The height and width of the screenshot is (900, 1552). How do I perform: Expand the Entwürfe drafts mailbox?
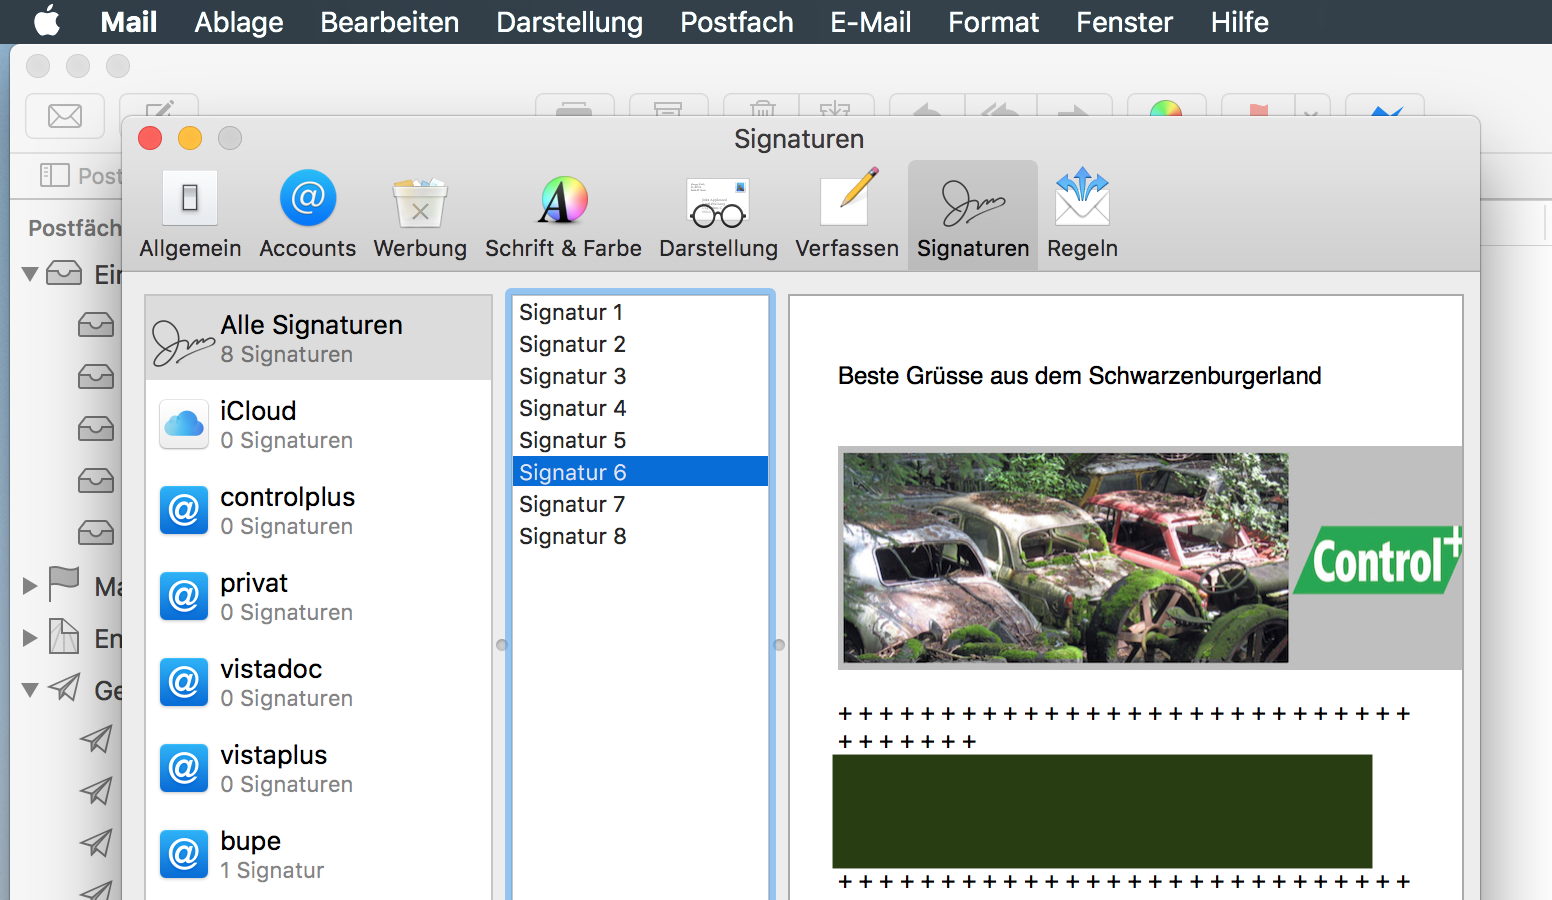pyautogui.click(x=30, y=638)
